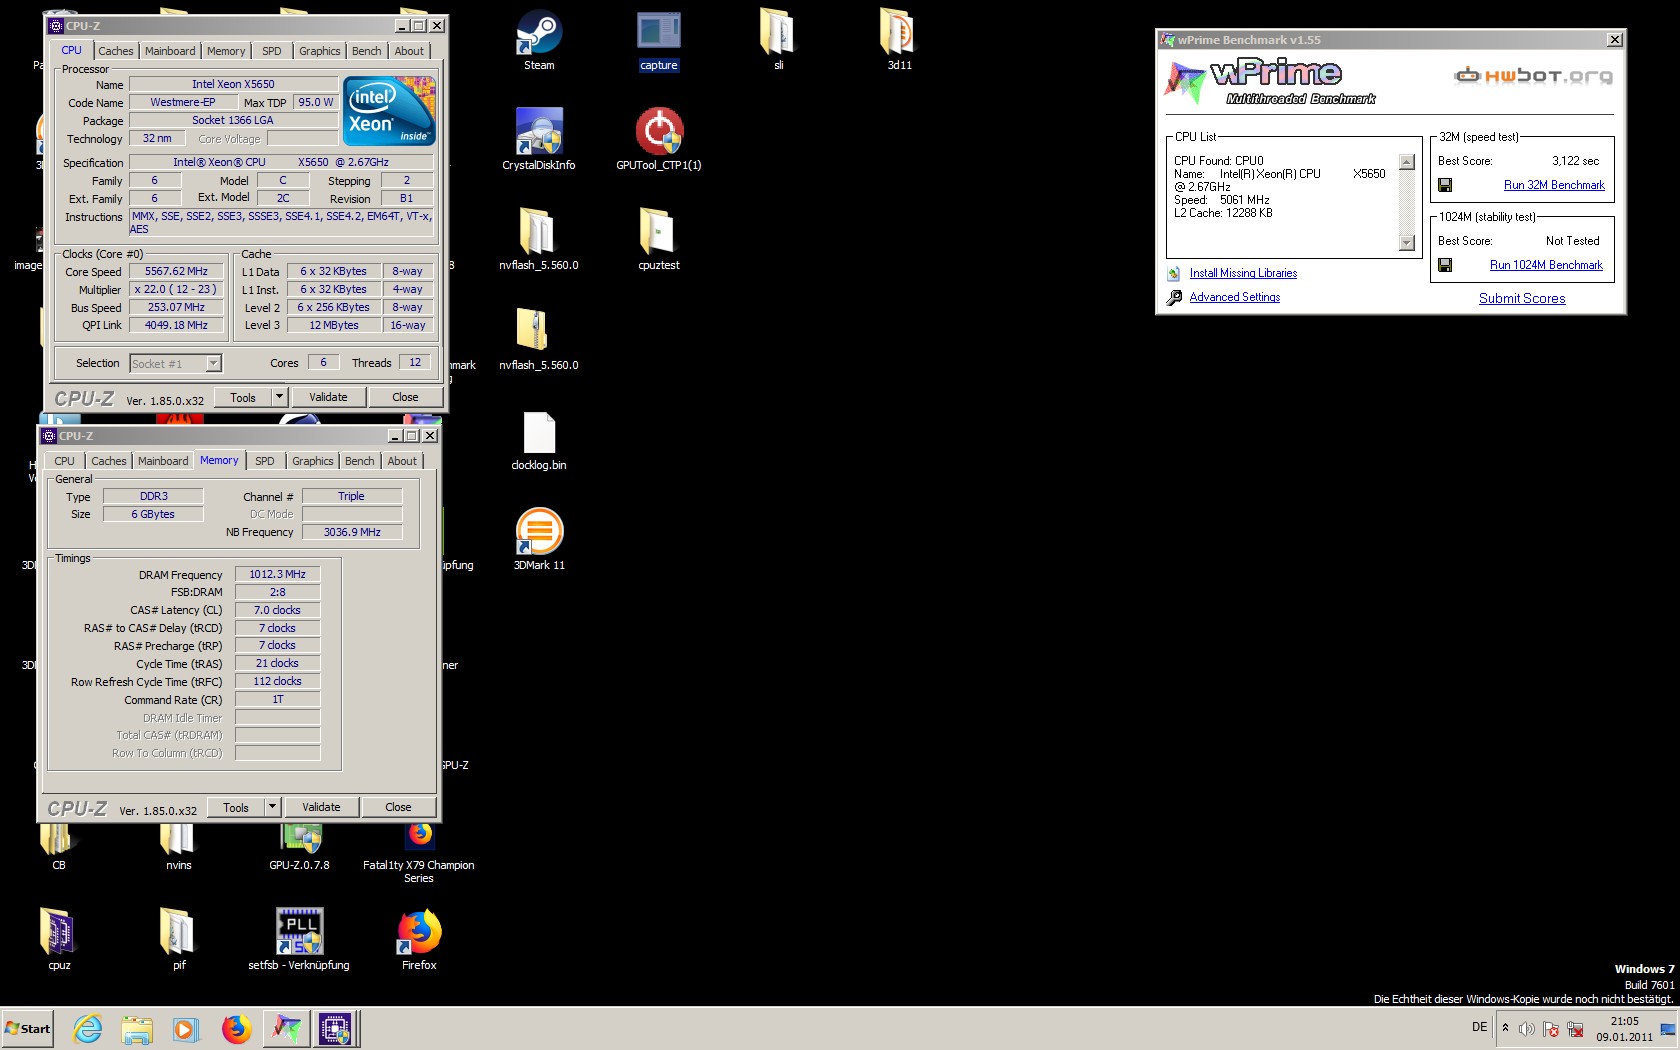The width and height of the screenshot is (1680, 1050).
Task: Open the cpuz archive icon
Action: click(x=59, y=939)
